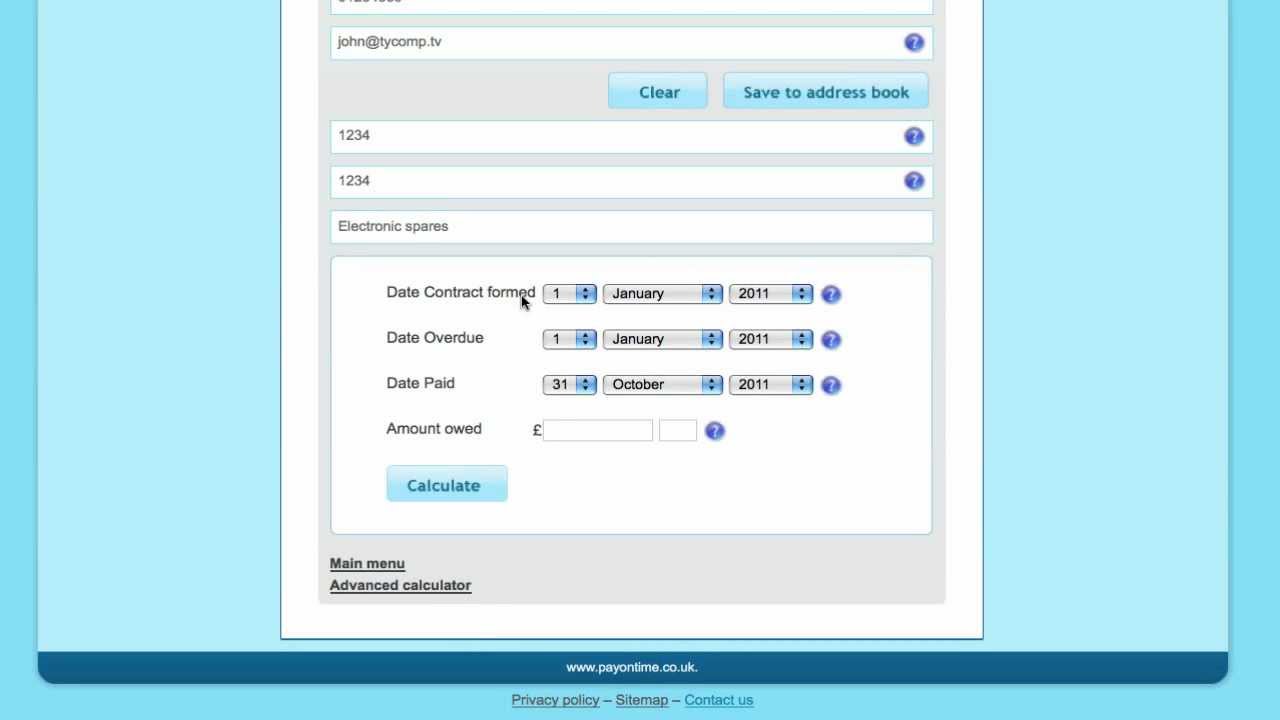Open Privacy policy footer link

555,700
